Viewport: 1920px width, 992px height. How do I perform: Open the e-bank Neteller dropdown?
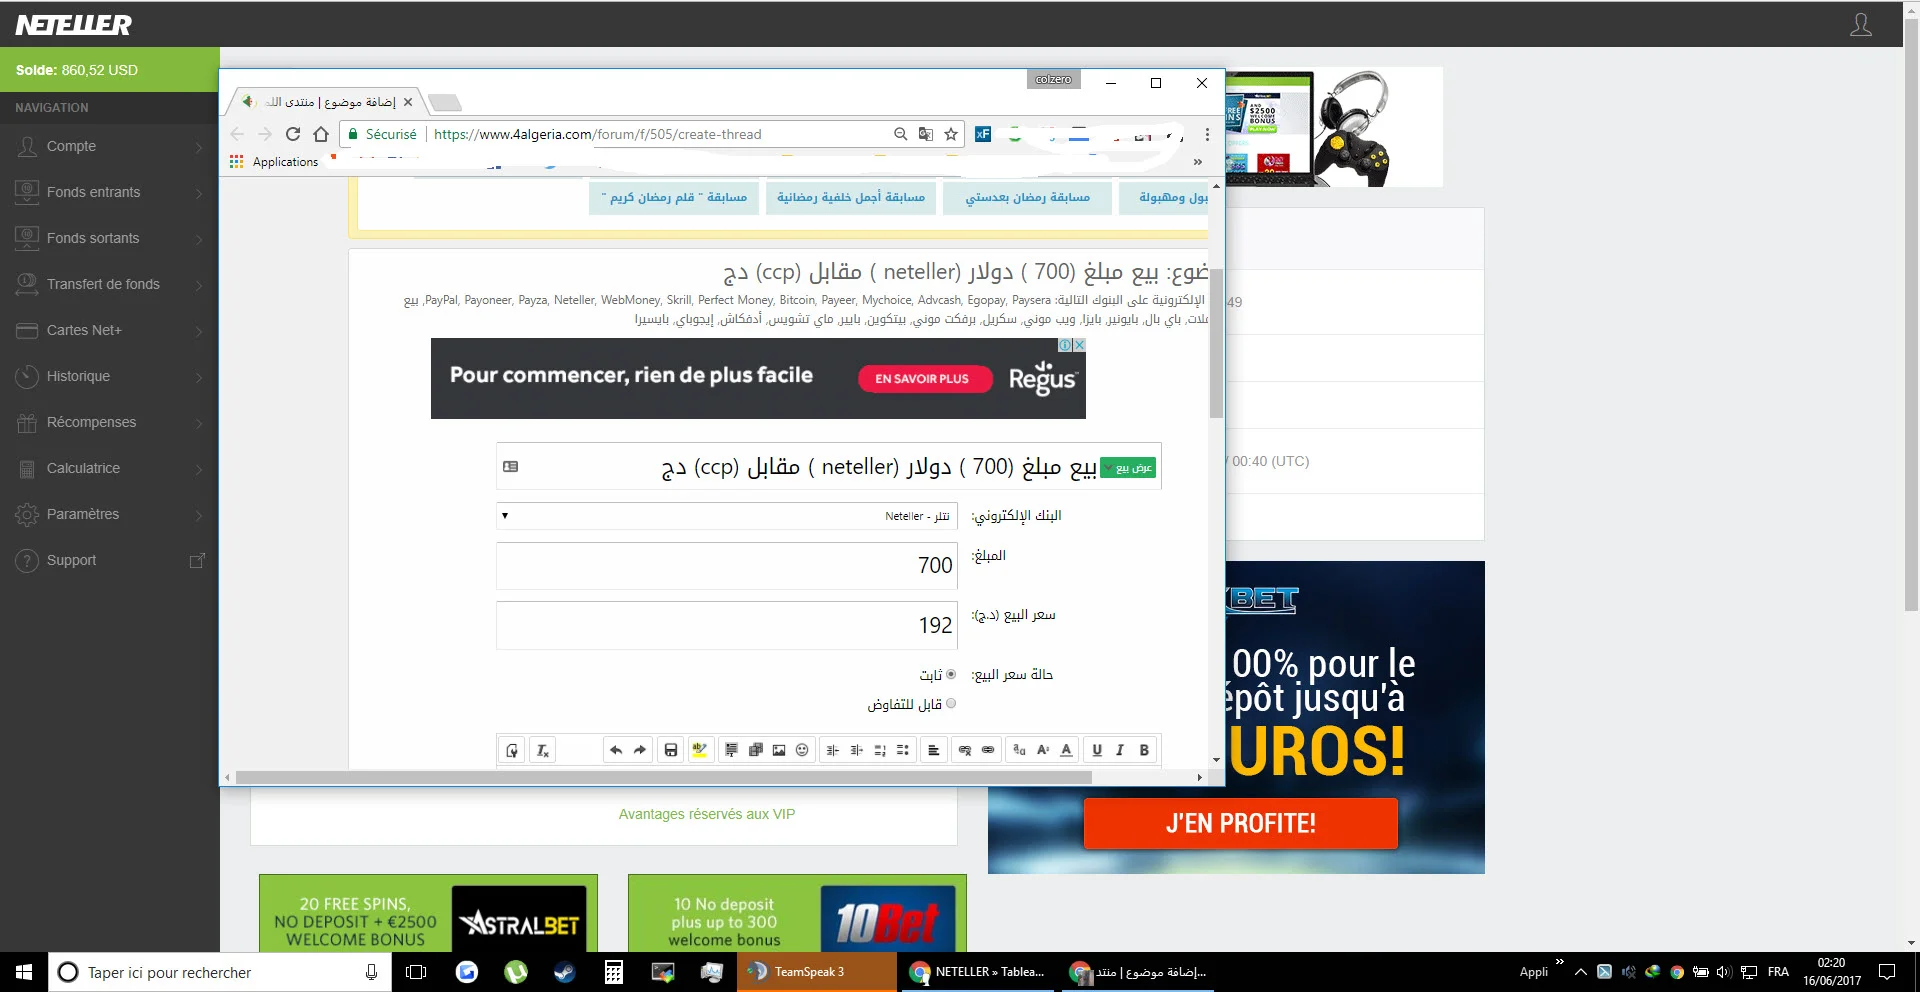[x=726, y=516]
